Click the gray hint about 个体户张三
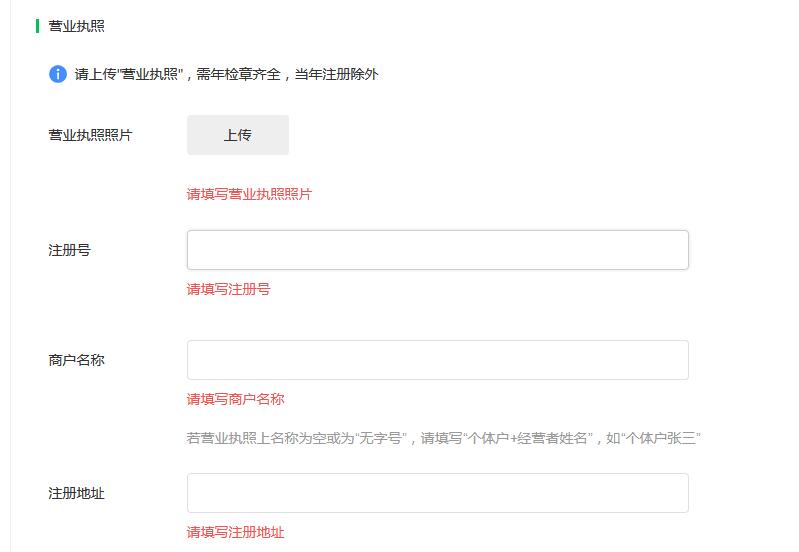The width and height of the screenshot is (799, 552). (x=443, y=438)
